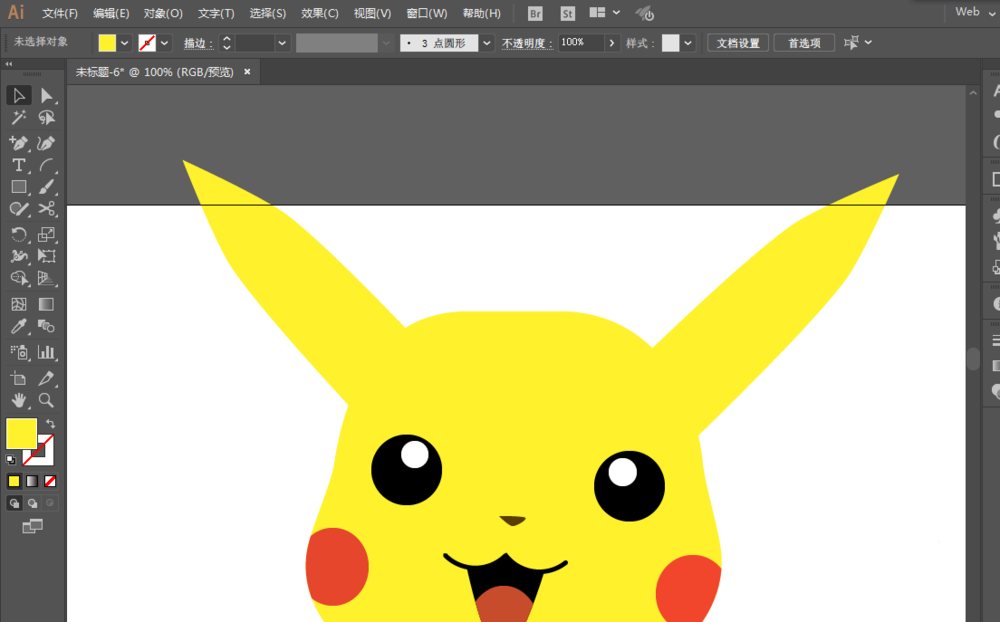This screenshot has height=622, width=1000.
Task: Select the Rectangle tool
Action: (18, 187)
